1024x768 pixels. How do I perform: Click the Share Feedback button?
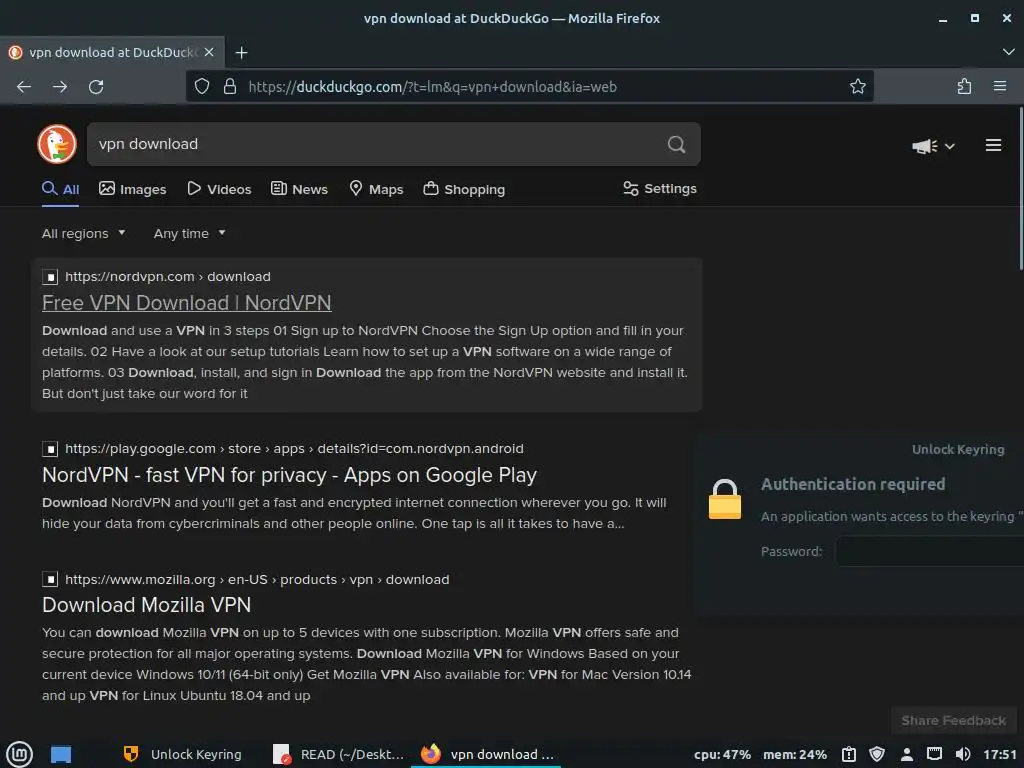(x=953, y=720)
